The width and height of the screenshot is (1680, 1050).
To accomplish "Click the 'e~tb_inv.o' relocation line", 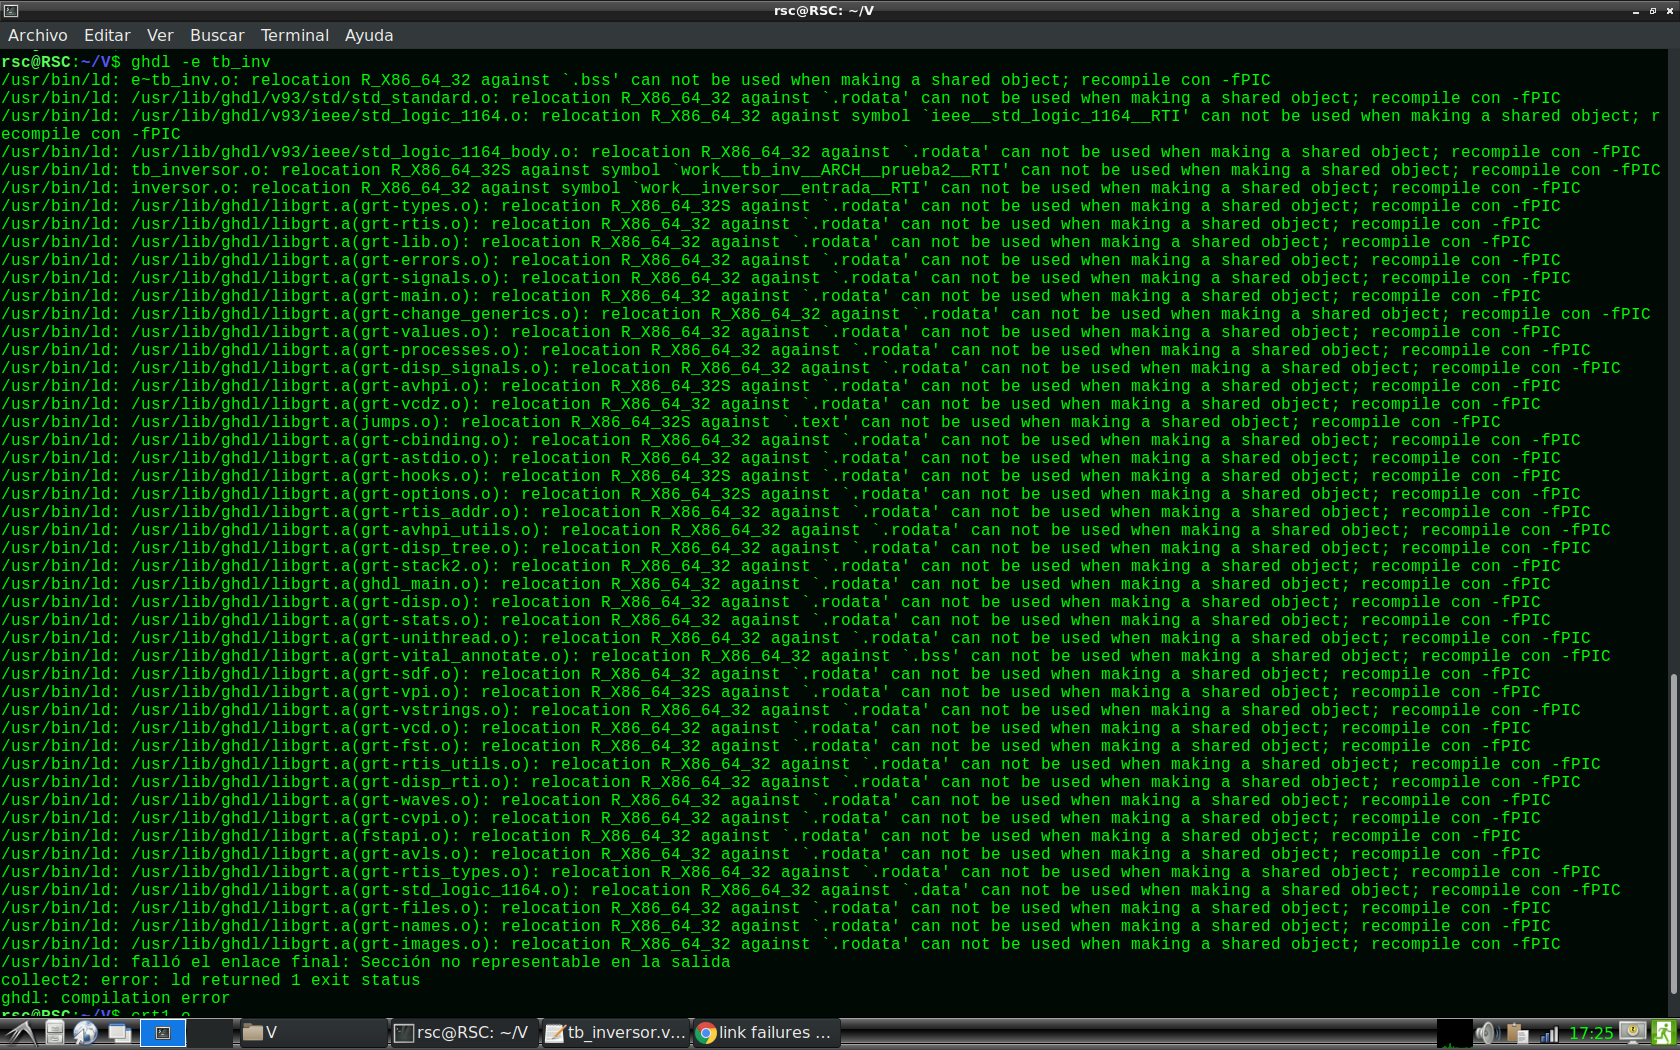I will pos(636,80).
